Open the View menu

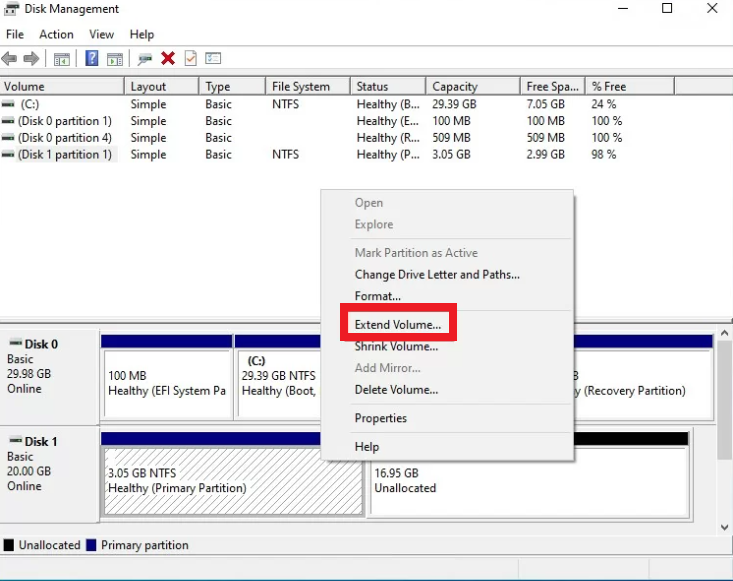click(x=101, y=34)
